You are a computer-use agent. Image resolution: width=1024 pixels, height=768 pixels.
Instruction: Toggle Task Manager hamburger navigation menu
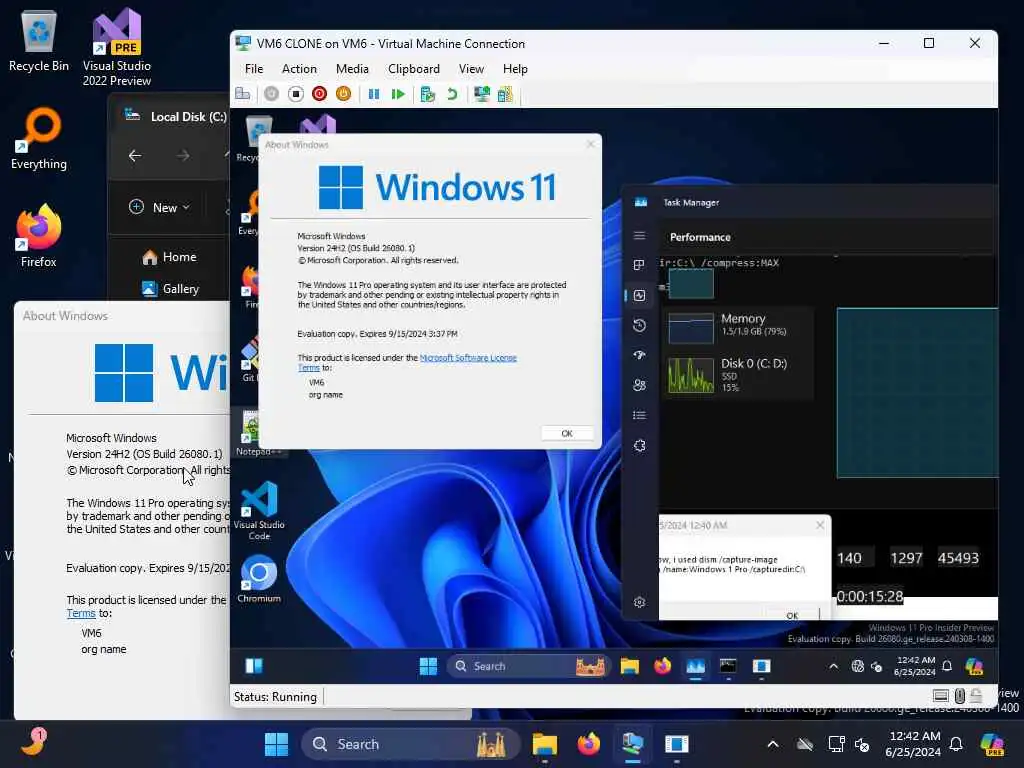coord(639,235)
